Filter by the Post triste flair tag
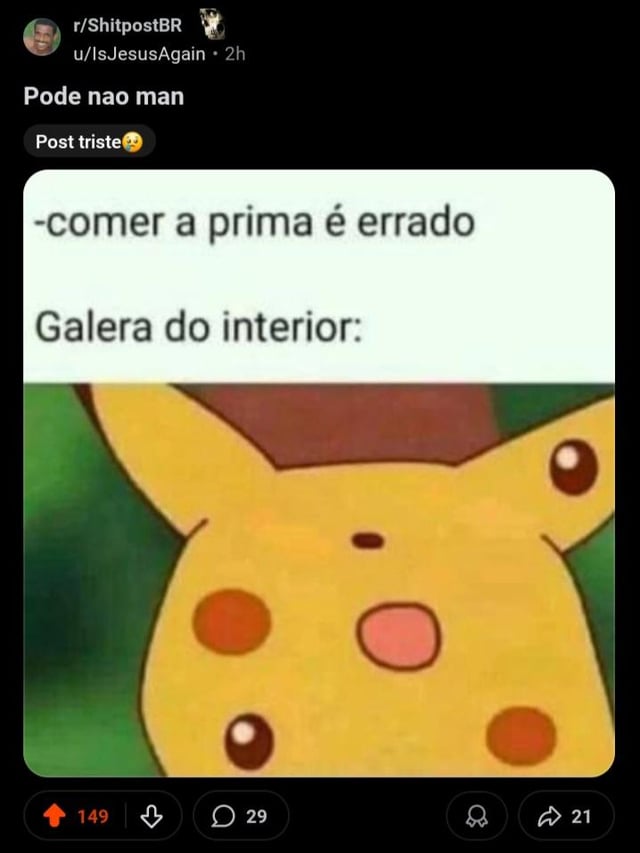Viewport: 640px width, 853px height. coord(89,142)
